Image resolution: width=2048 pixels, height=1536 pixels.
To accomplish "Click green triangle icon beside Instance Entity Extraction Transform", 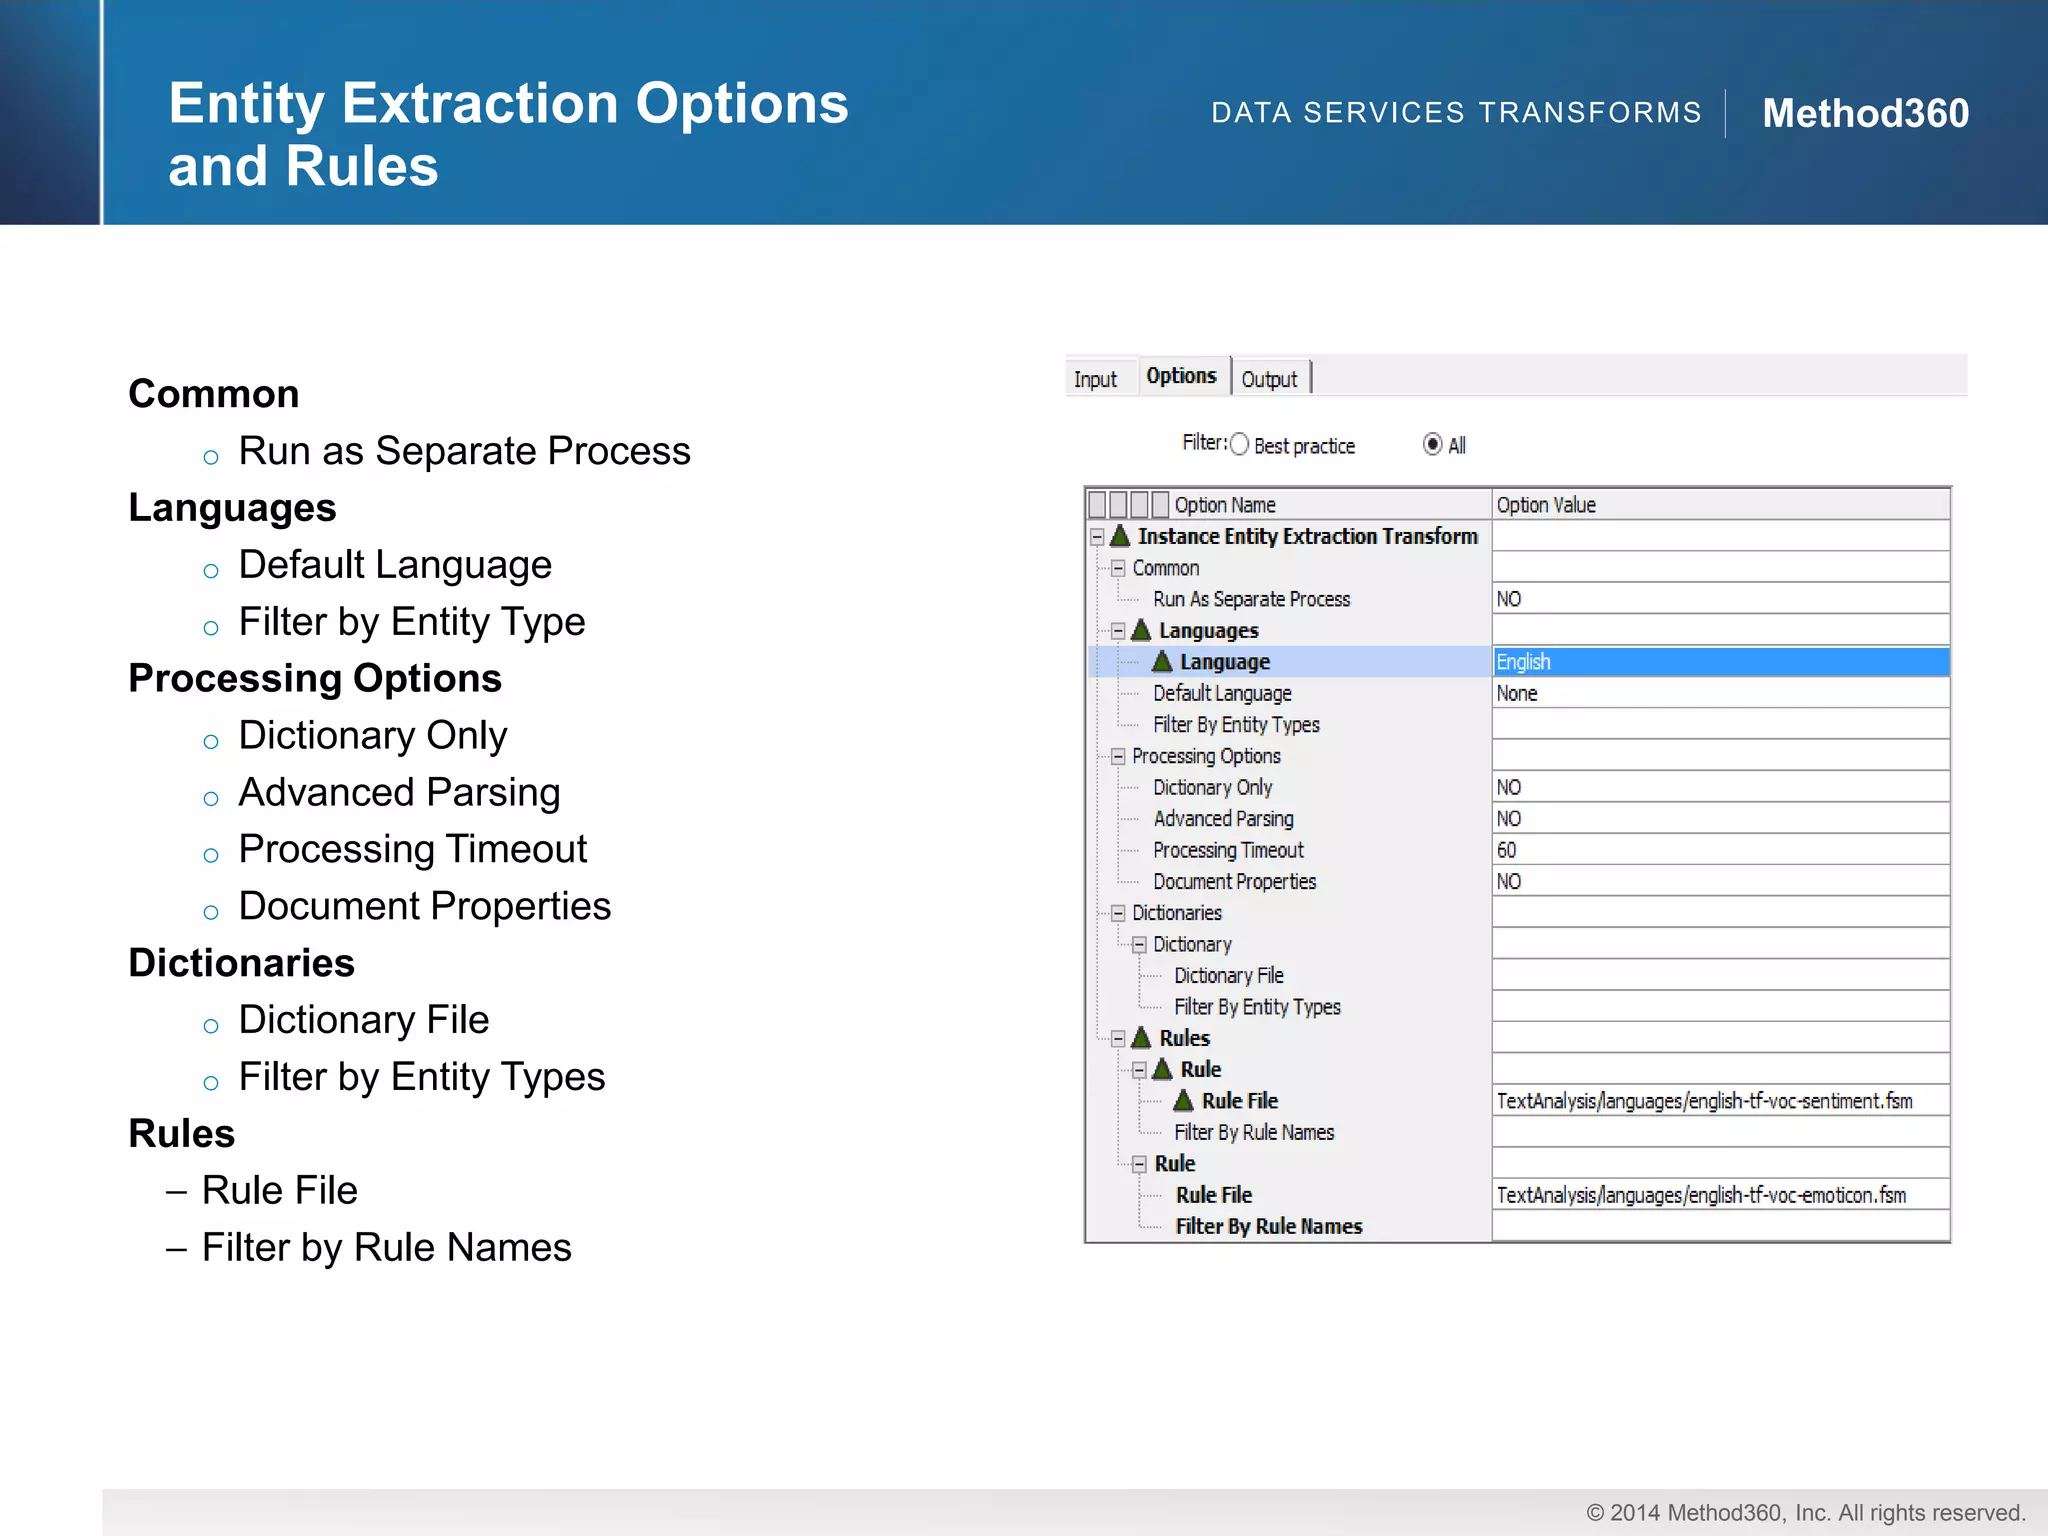I will (1120, 536).
